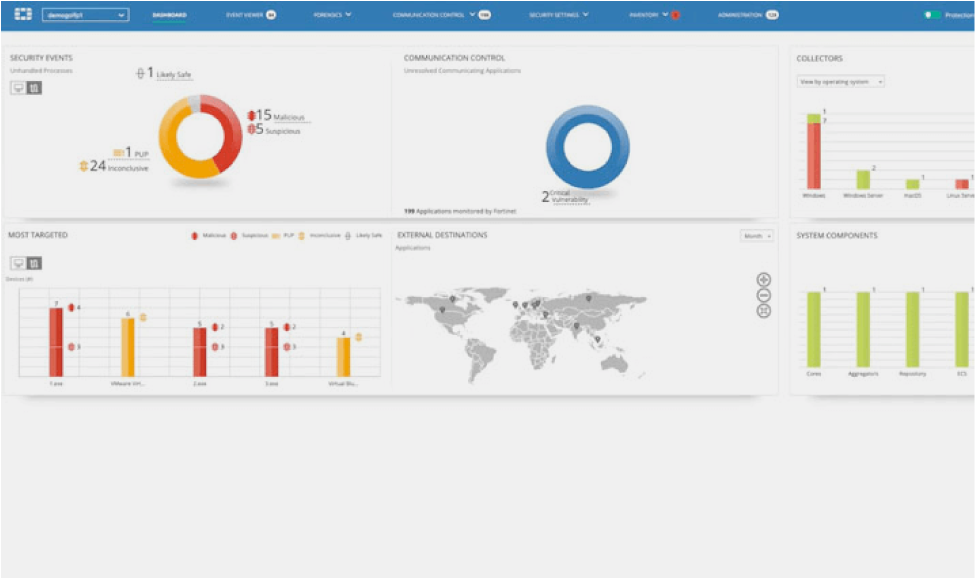Click the Event Viewer count badge
This screenshot has height=579, width=975.
(x=271, y=15)
